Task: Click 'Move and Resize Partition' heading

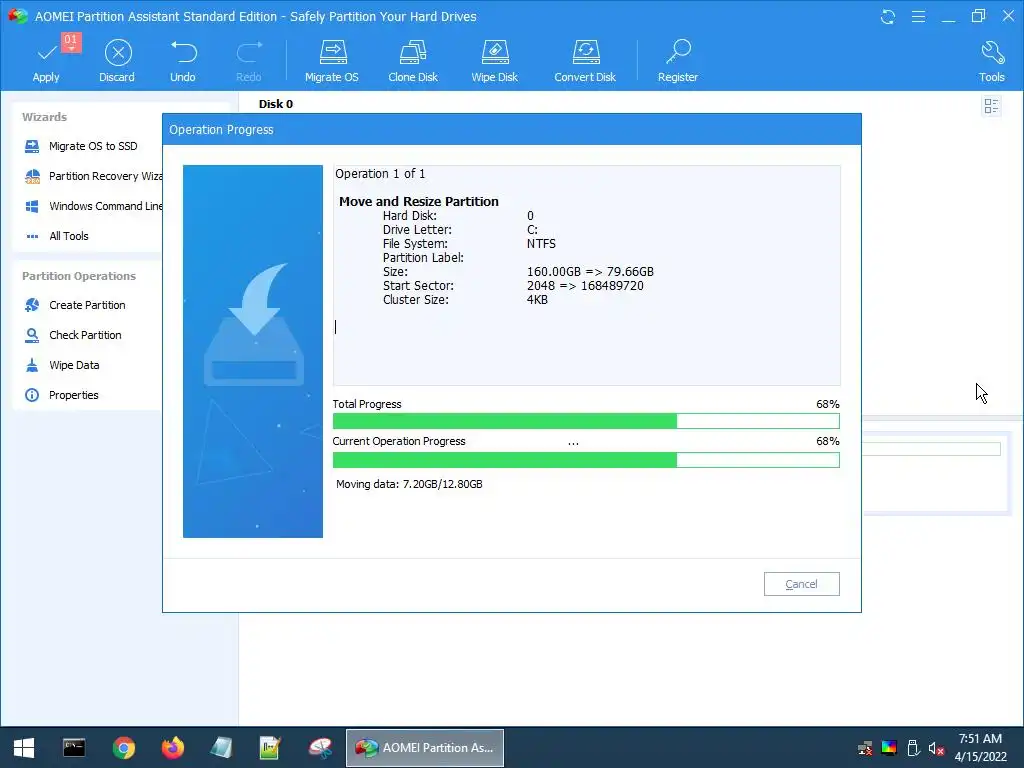Action: coord(419,202)
